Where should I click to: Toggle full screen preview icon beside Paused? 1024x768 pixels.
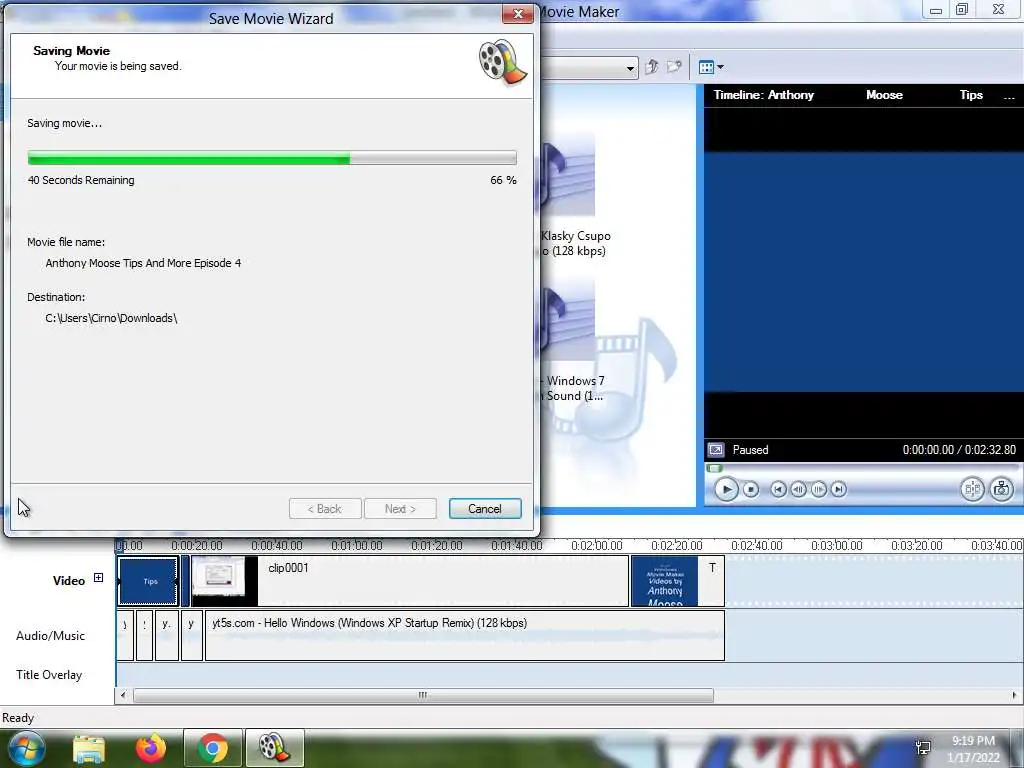point(716,450)
